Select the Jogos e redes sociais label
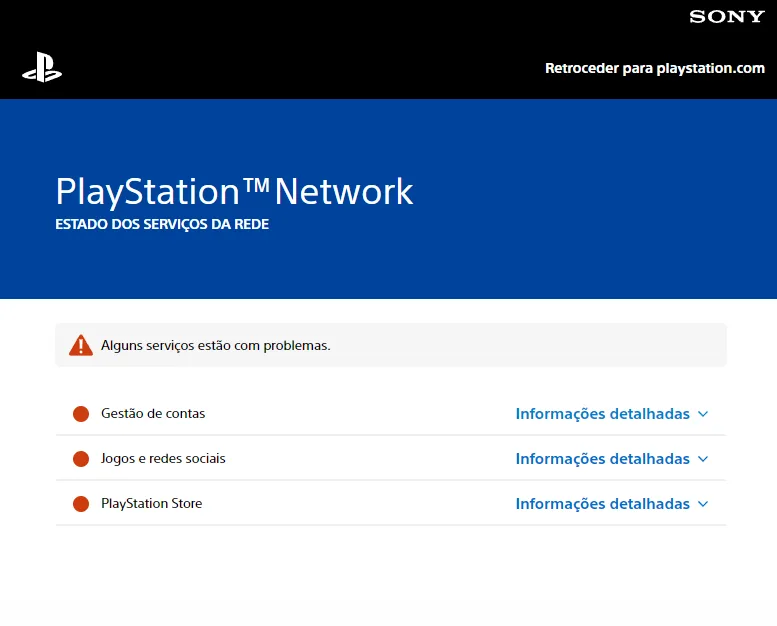Image resolution: width=777 pixels, height=626 pixels. coord(163,458)
